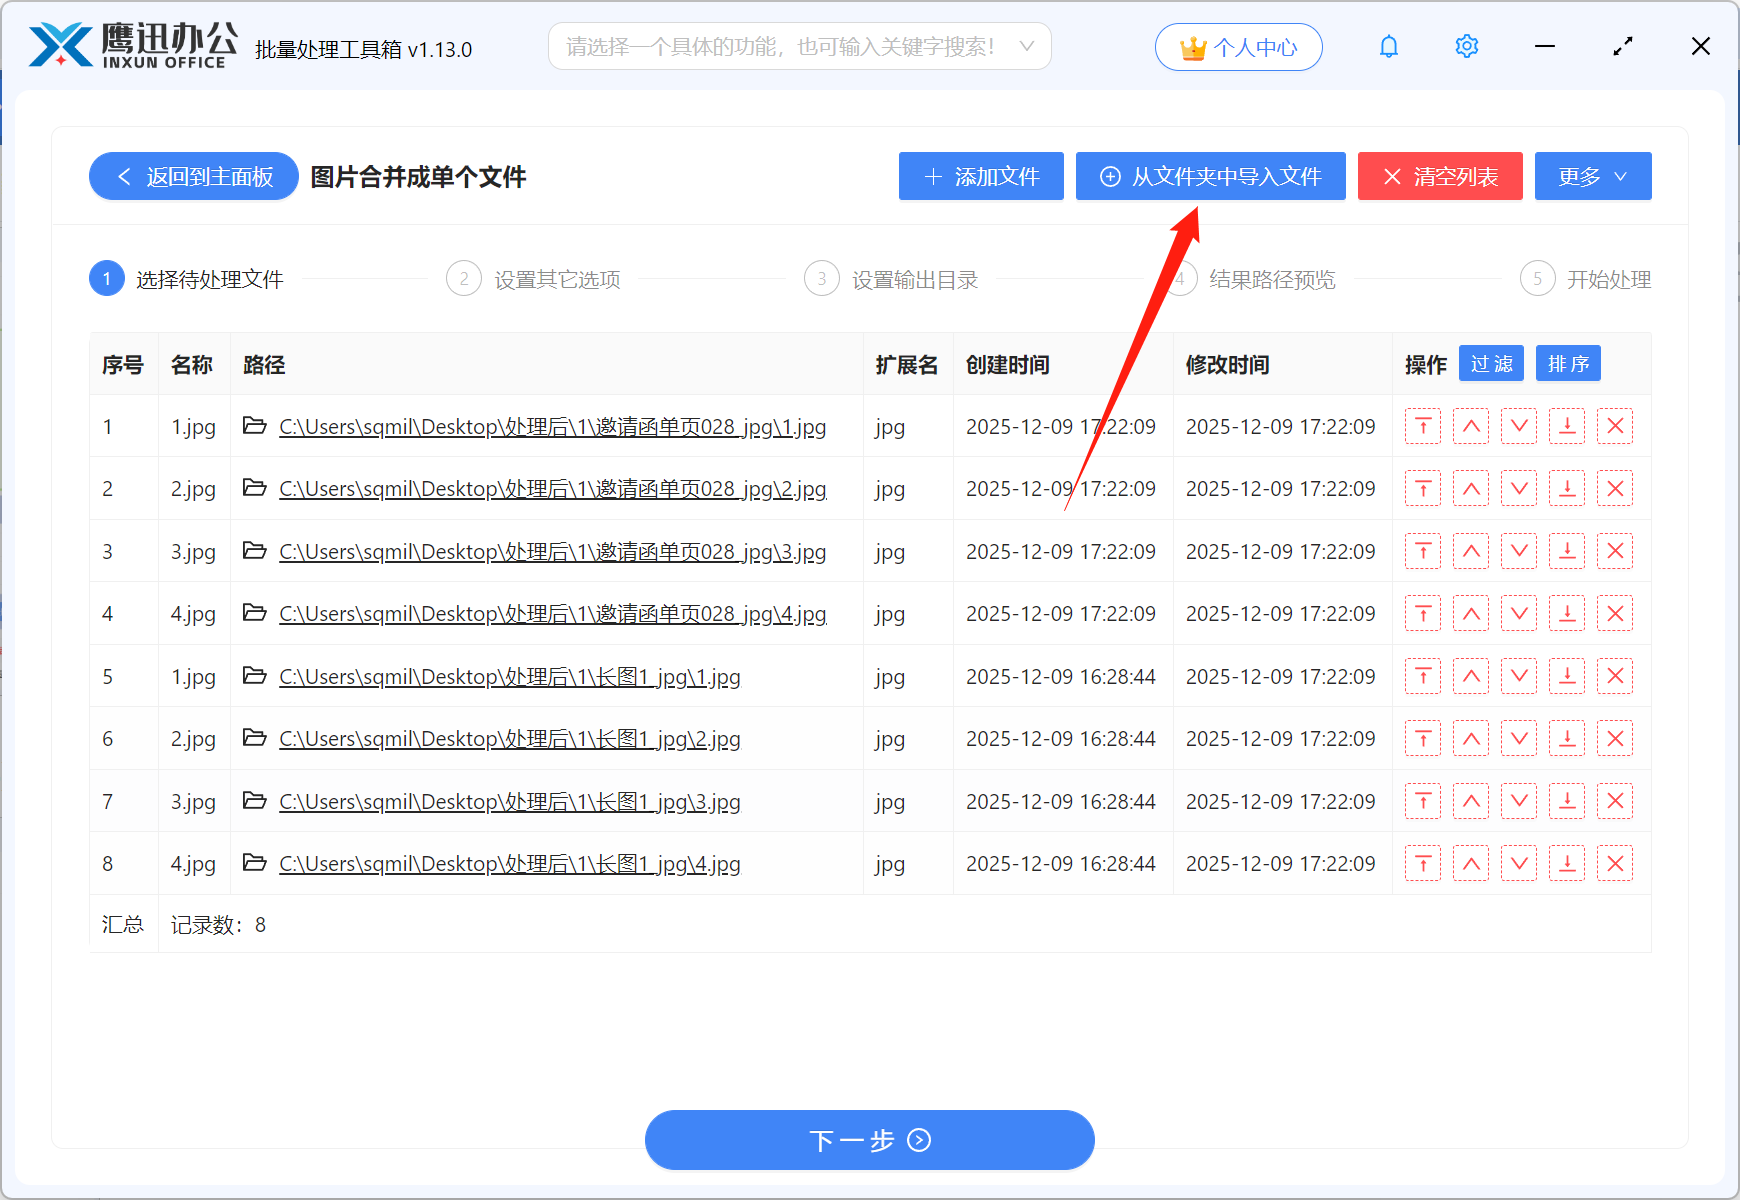Expand the 更多 dropdown menu
The width and height of the screenshot is (1740, 1200).
(x=1592, y=176)
